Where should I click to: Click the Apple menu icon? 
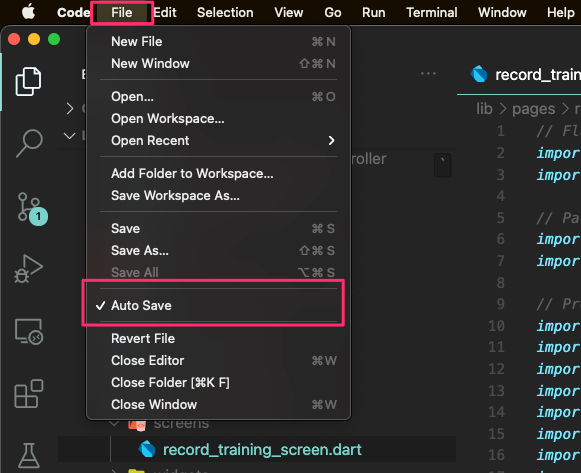pos(28,12)
